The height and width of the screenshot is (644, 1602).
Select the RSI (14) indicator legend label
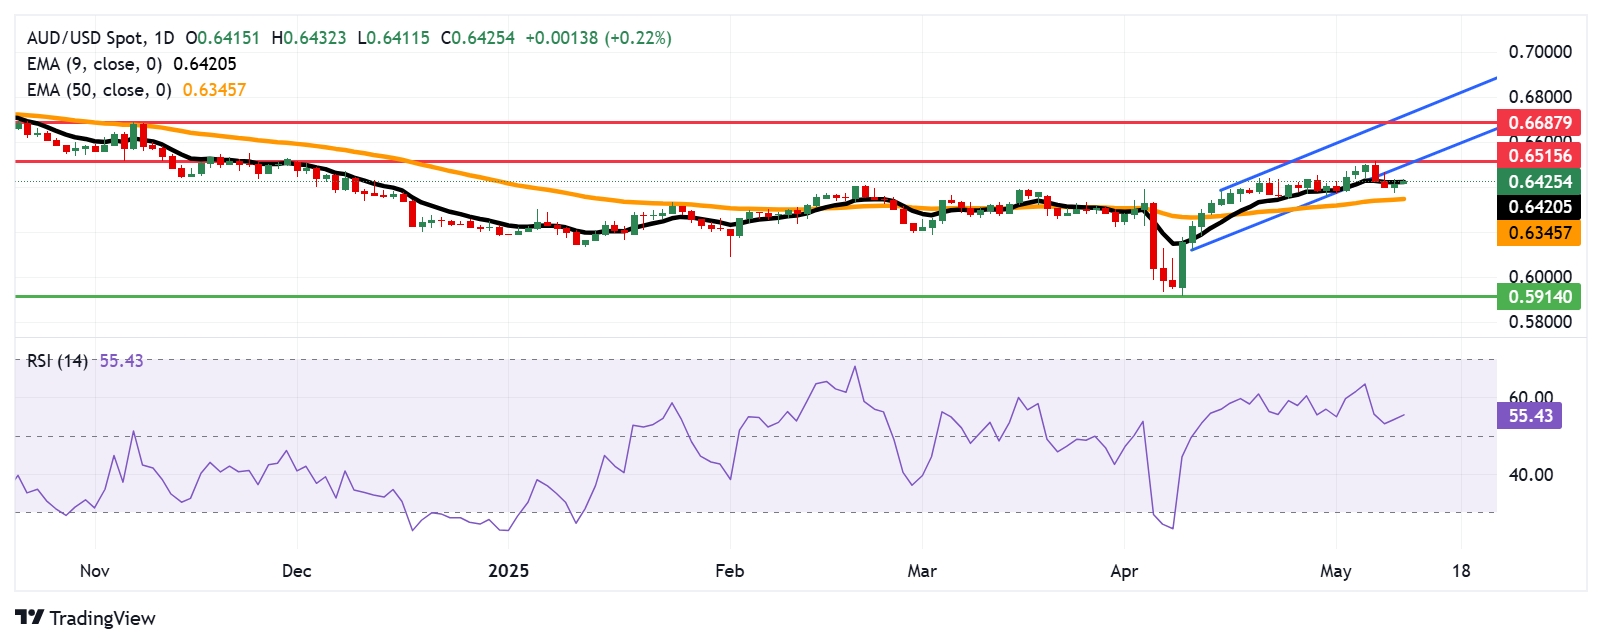pyautogui.click(x=57, y=361)
